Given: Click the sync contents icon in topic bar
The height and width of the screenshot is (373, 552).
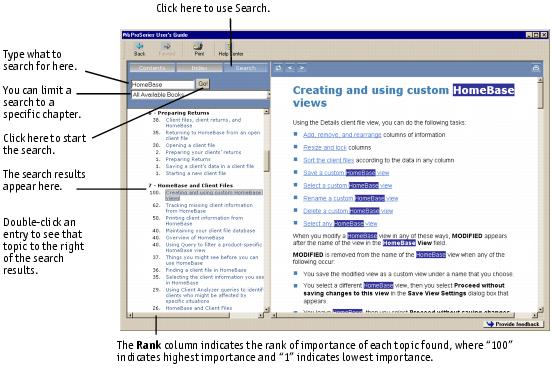Looking at the screenshot, I should 278,68.
